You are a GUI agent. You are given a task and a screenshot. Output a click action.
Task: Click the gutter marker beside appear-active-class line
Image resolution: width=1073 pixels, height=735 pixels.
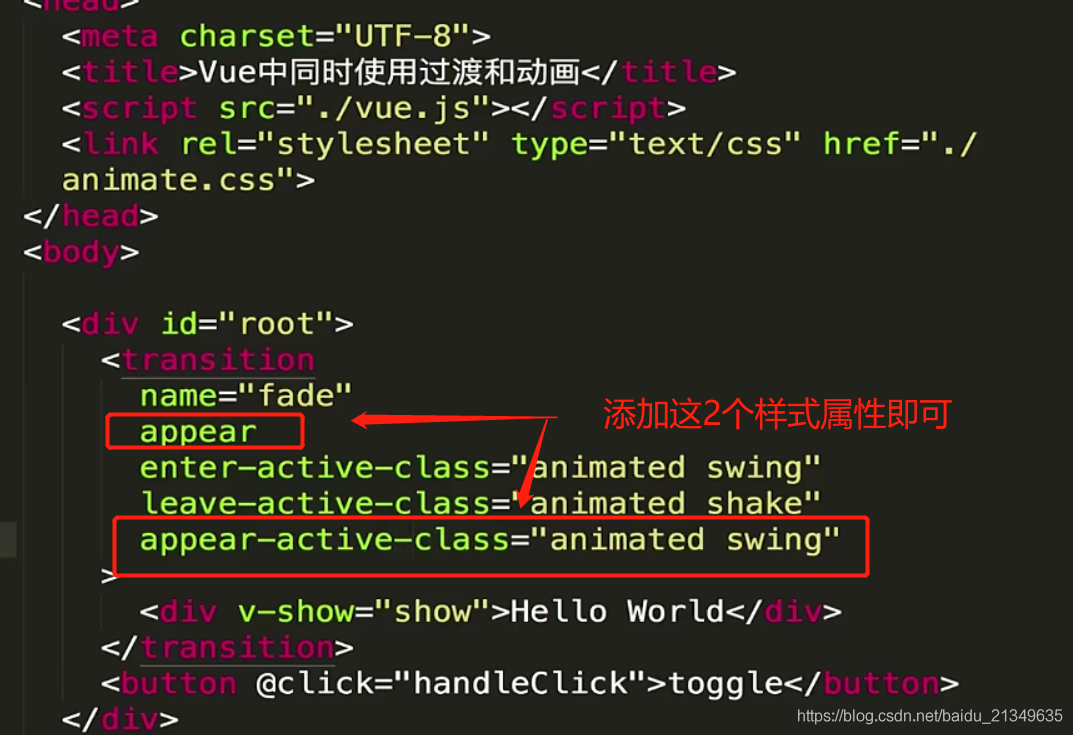[8, 540]
